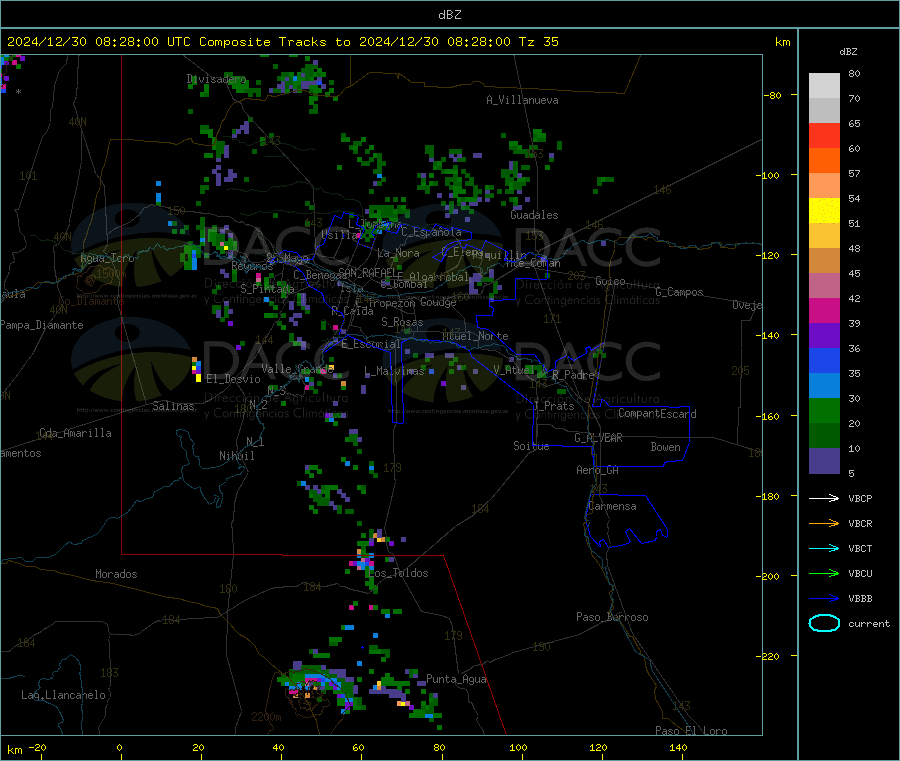Click the 'A_Villanueva' map label
The height and width of the screenshot is (761, 900).
522,100
